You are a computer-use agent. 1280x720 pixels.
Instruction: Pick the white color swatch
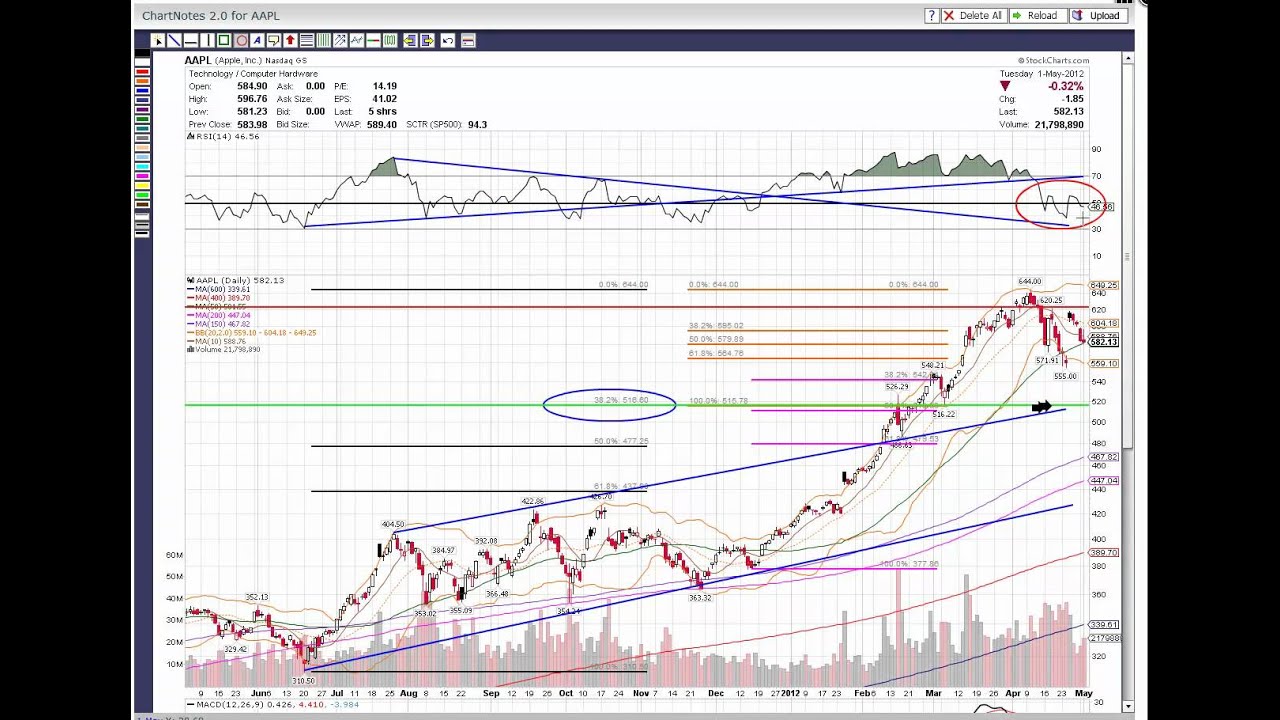tap(142, 62)
